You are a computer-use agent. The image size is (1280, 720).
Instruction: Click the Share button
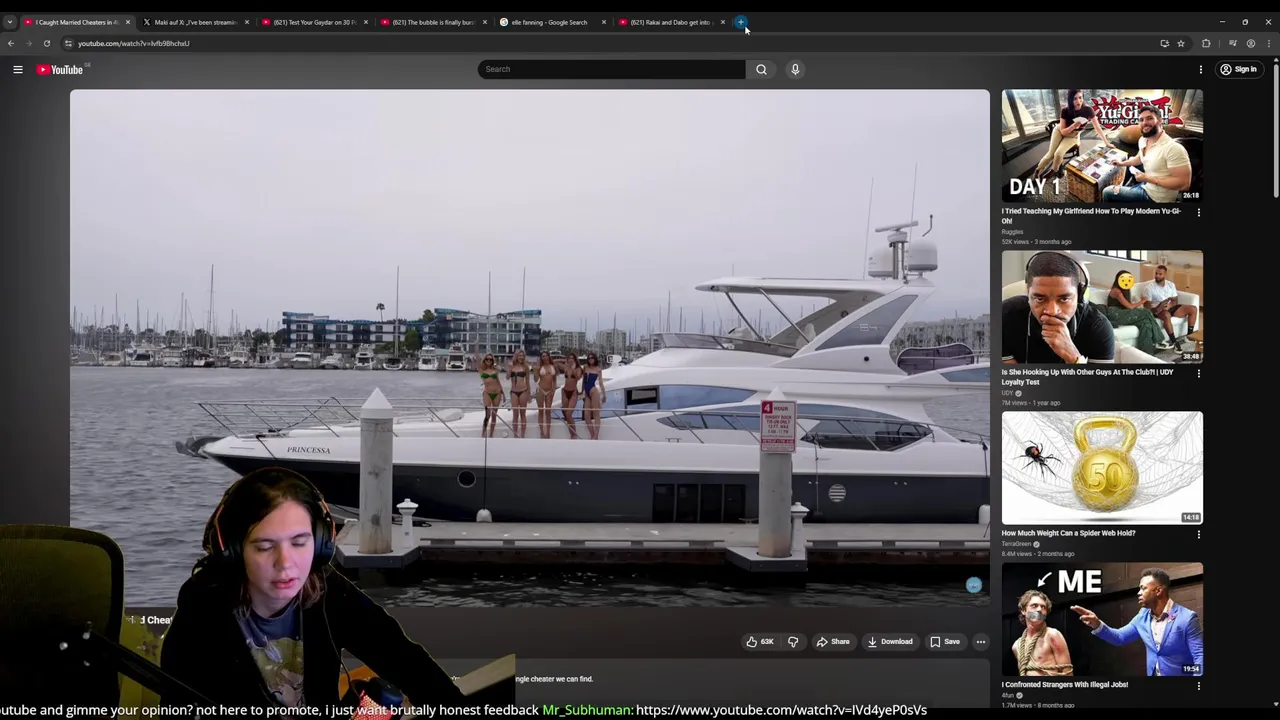click(x=833, y=642)
